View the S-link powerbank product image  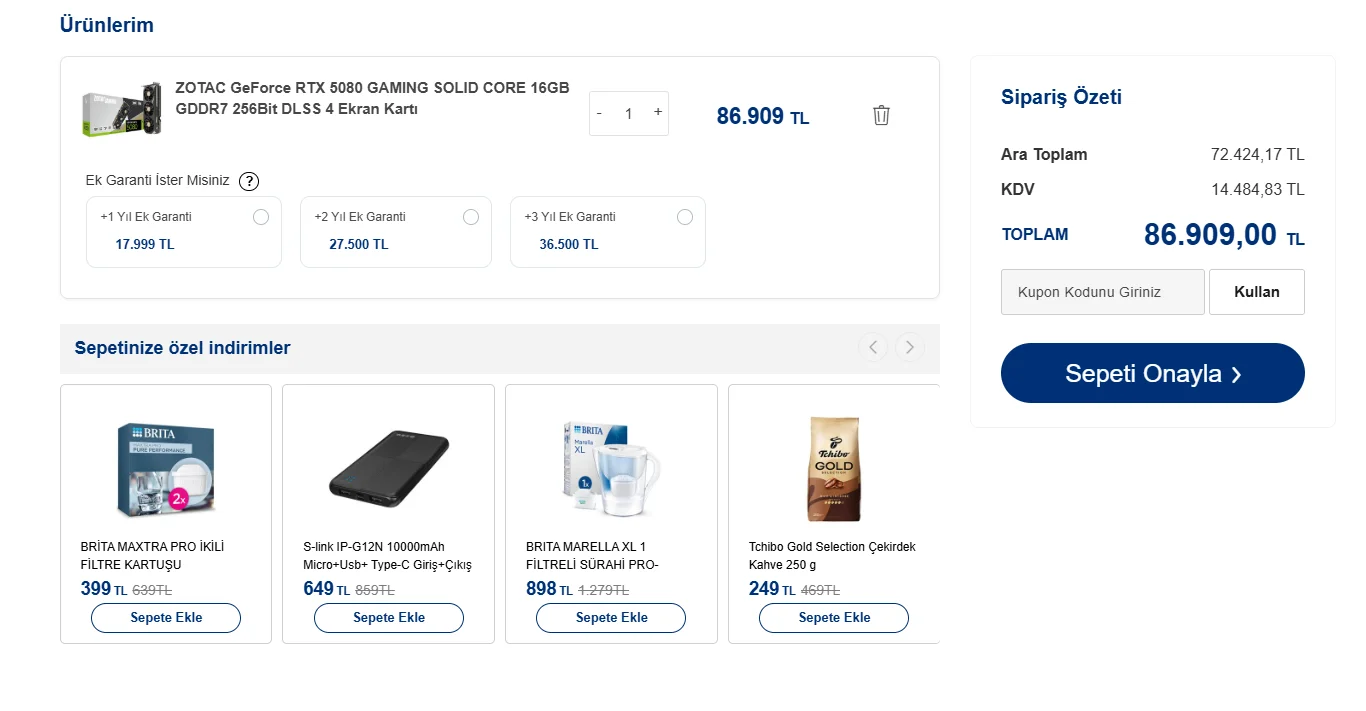[389, 465]
